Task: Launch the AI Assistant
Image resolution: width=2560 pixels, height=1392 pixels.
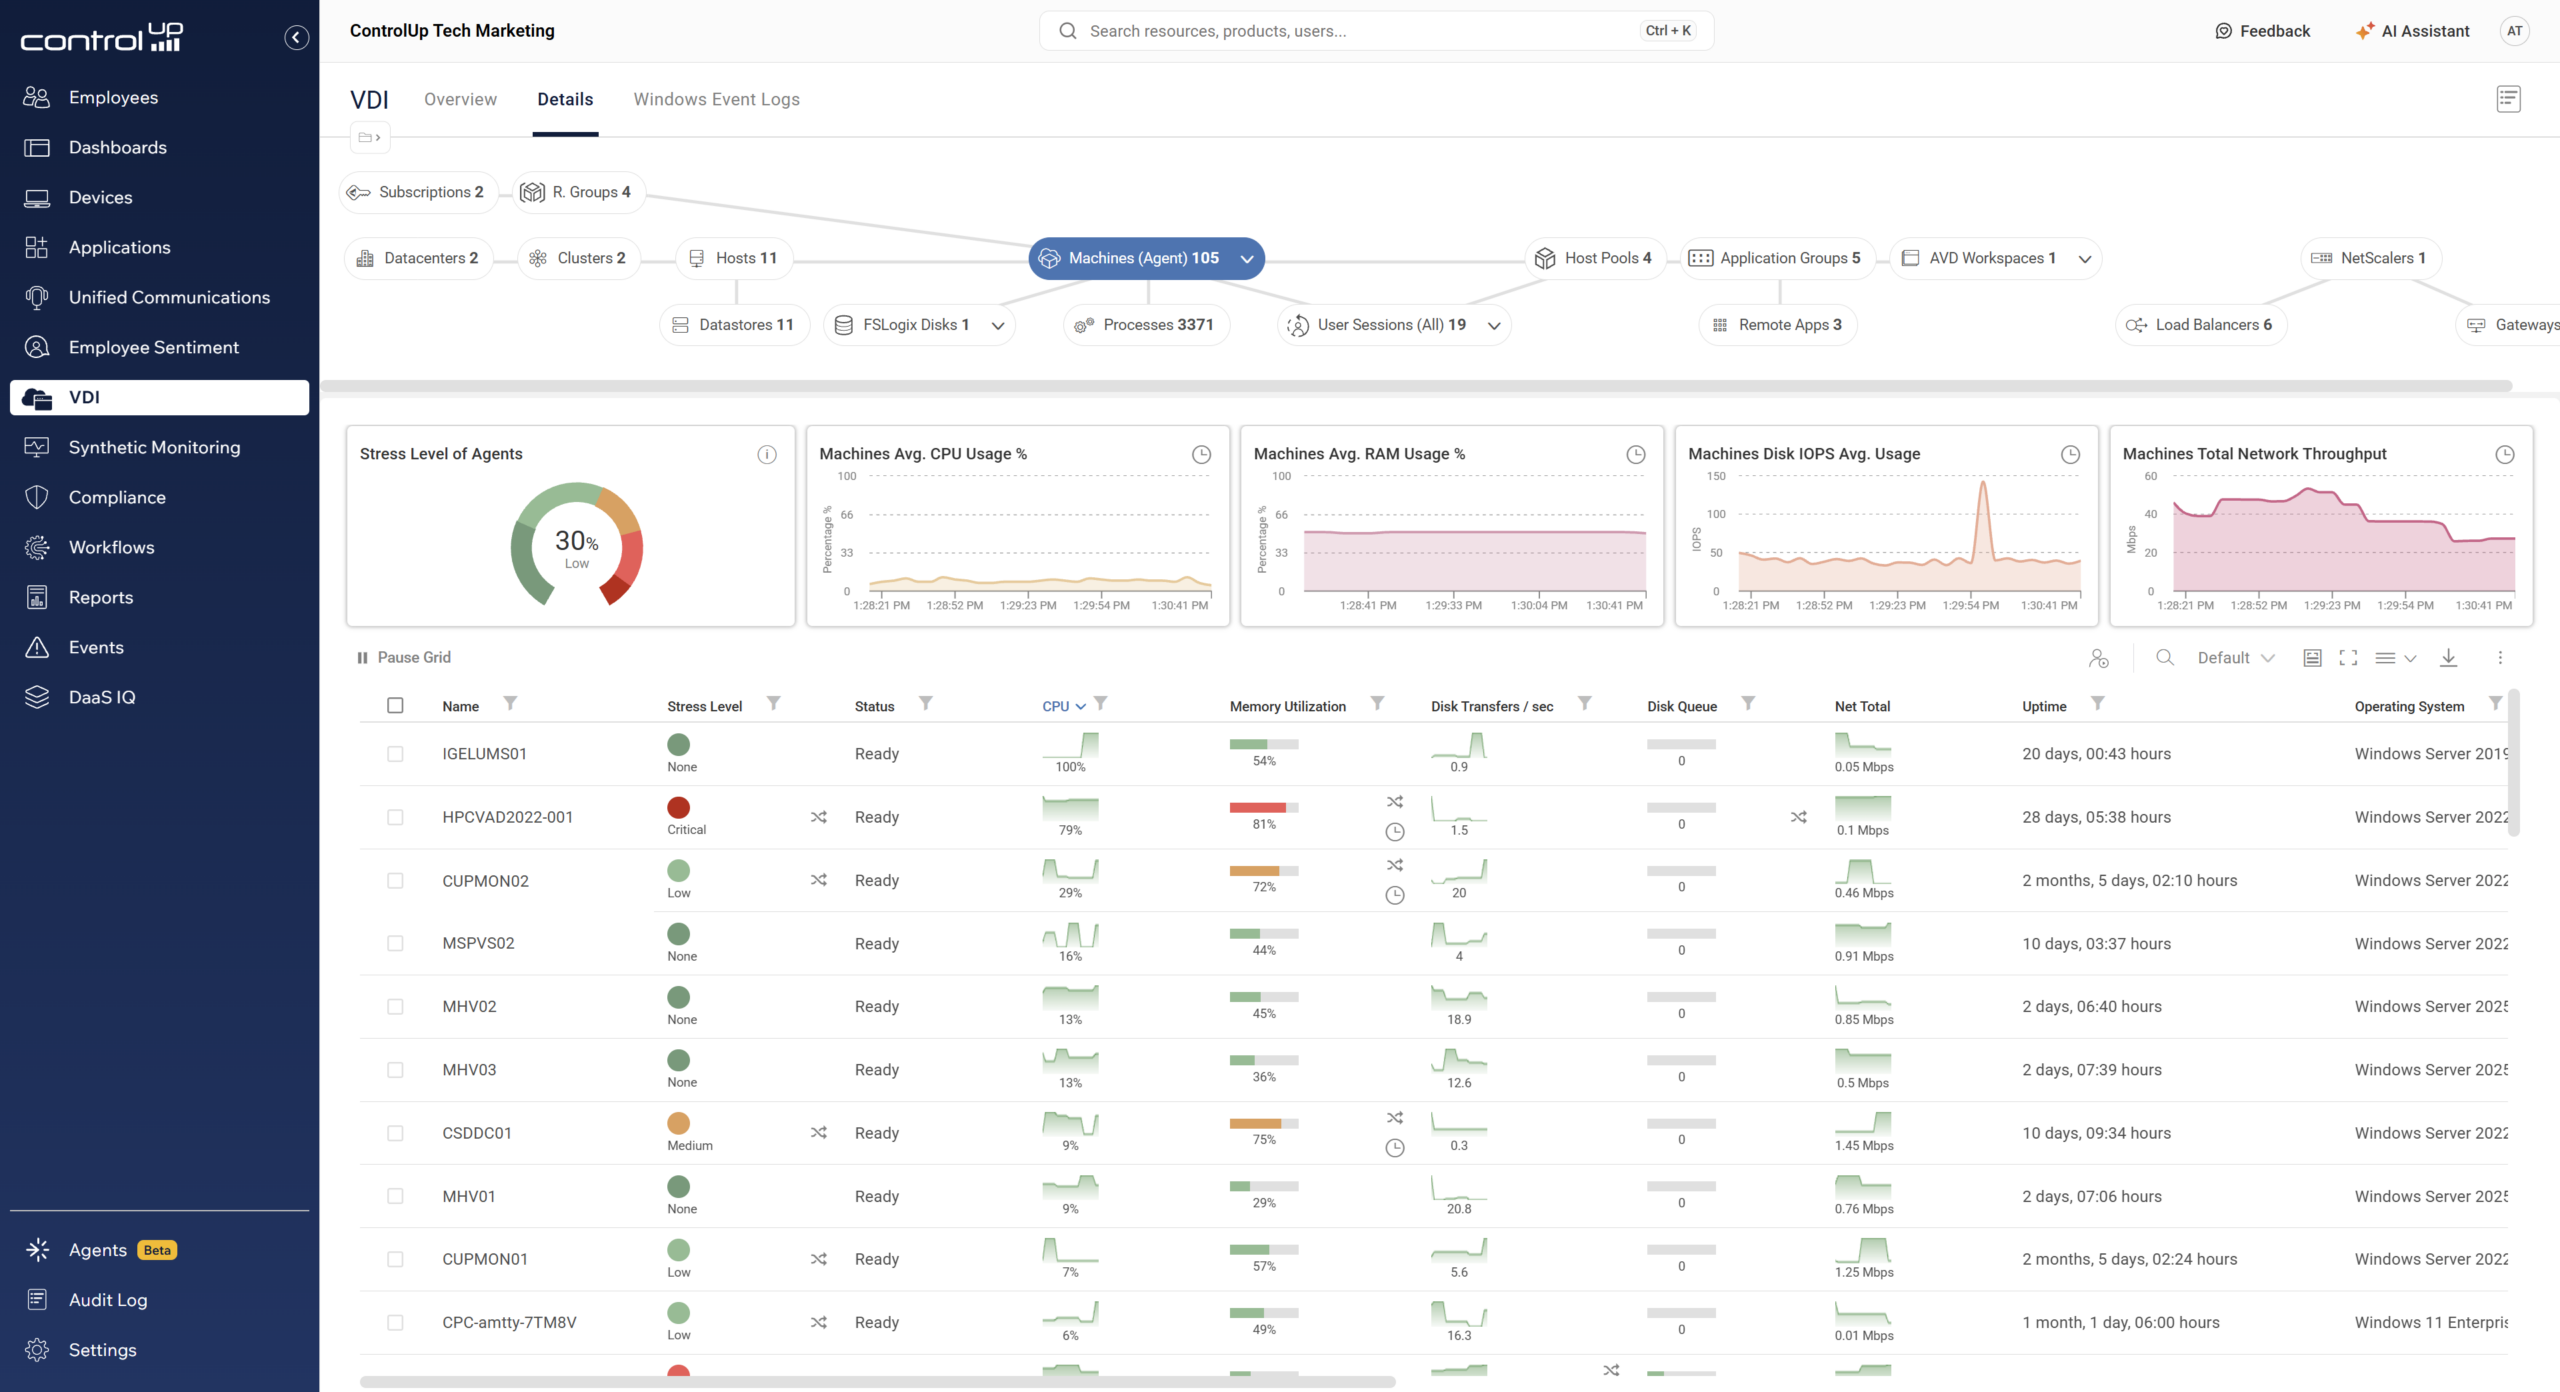Action: point(2412,31)
